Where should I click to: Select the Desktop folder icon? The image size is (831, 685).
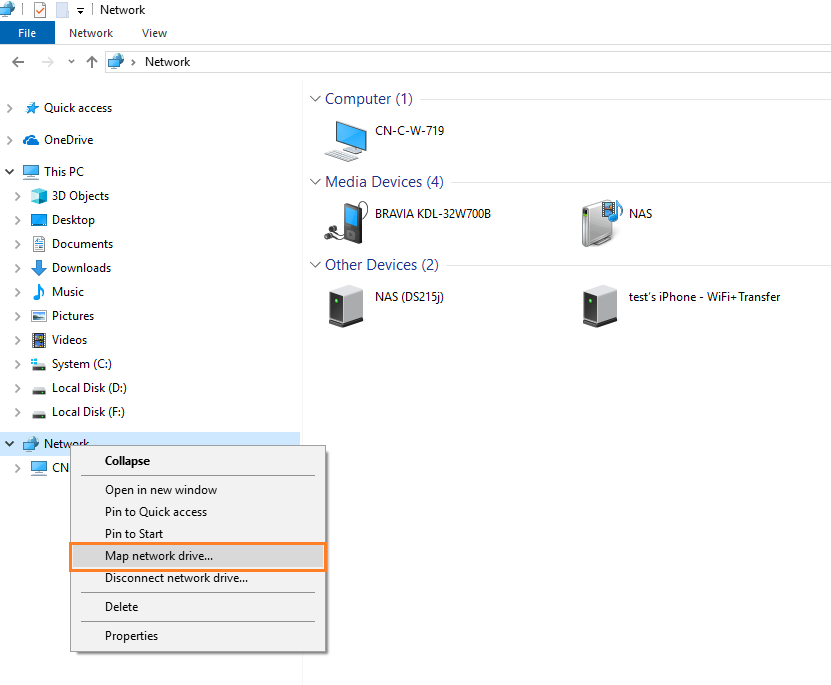pyautogui.click(x=39, y=220)
